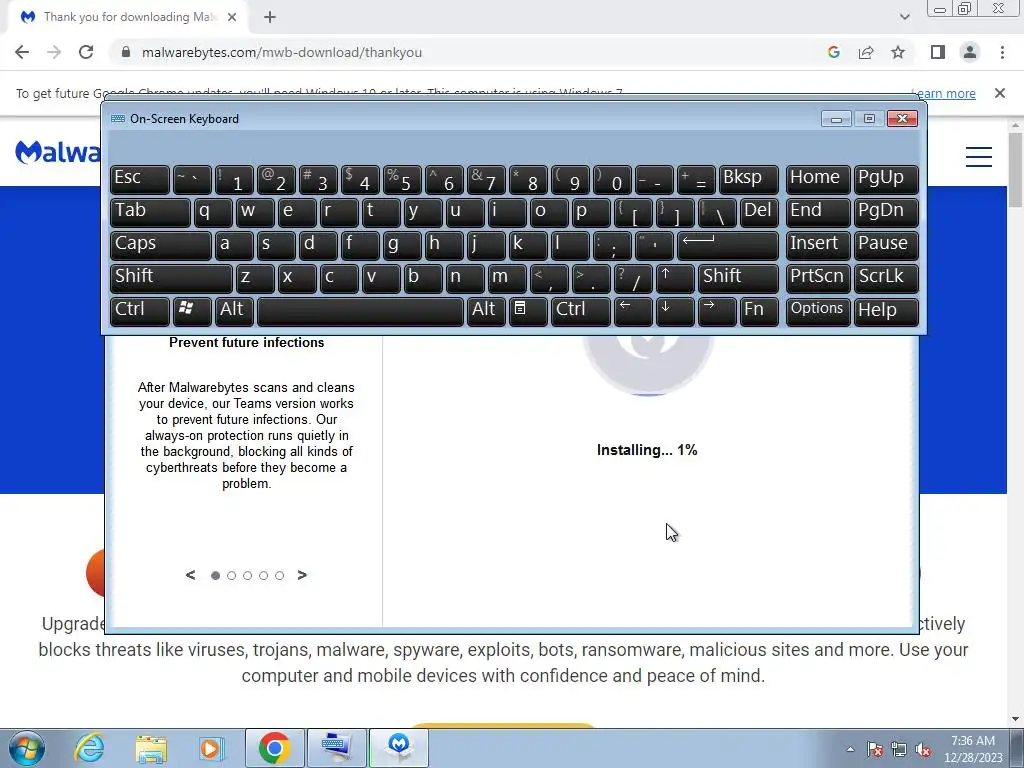Click the Help key on keyboard

point(886,310)
